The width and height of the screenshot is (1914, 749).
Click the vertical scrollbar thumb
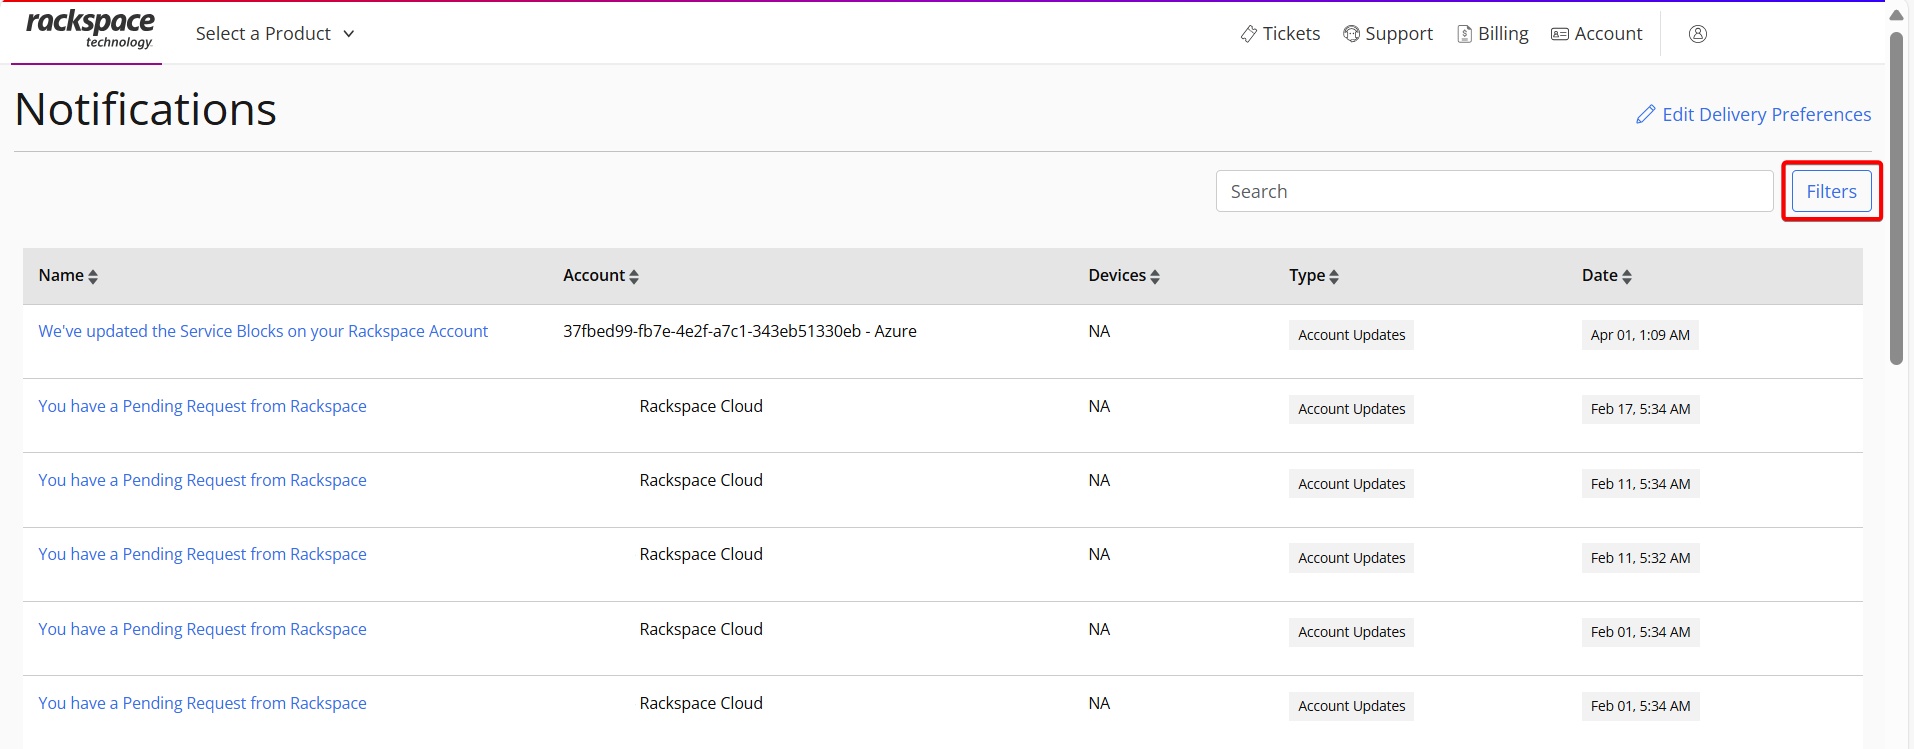(1896, 198)
